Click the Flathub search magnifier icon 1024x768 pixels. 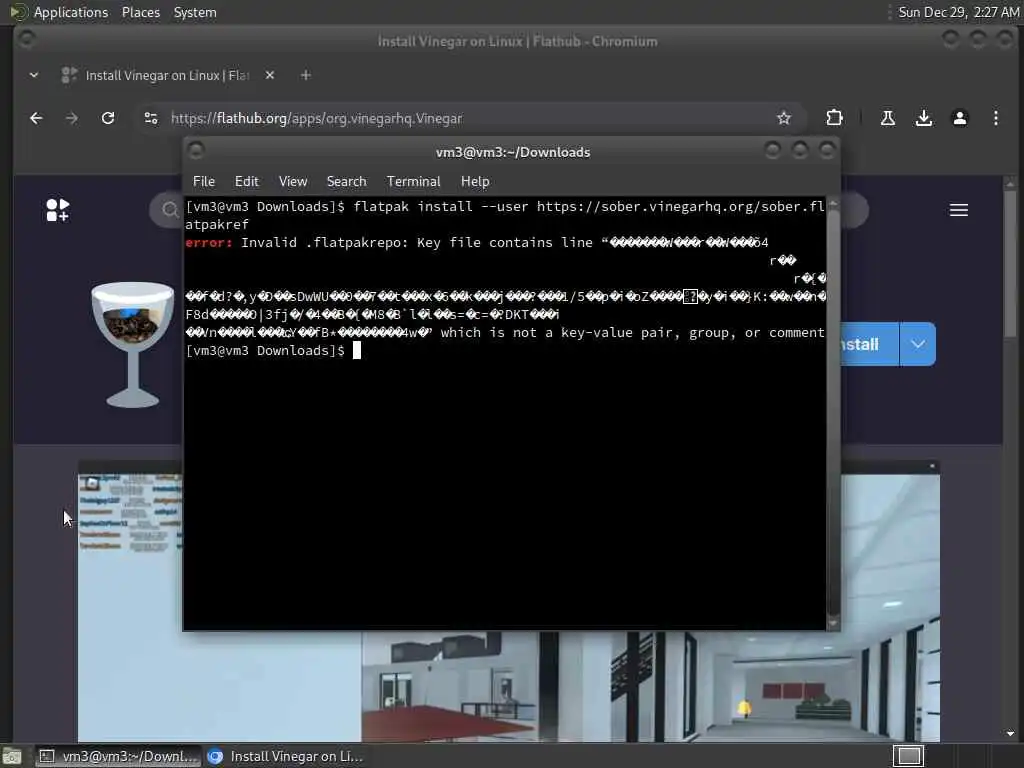[x=170, y=210]
